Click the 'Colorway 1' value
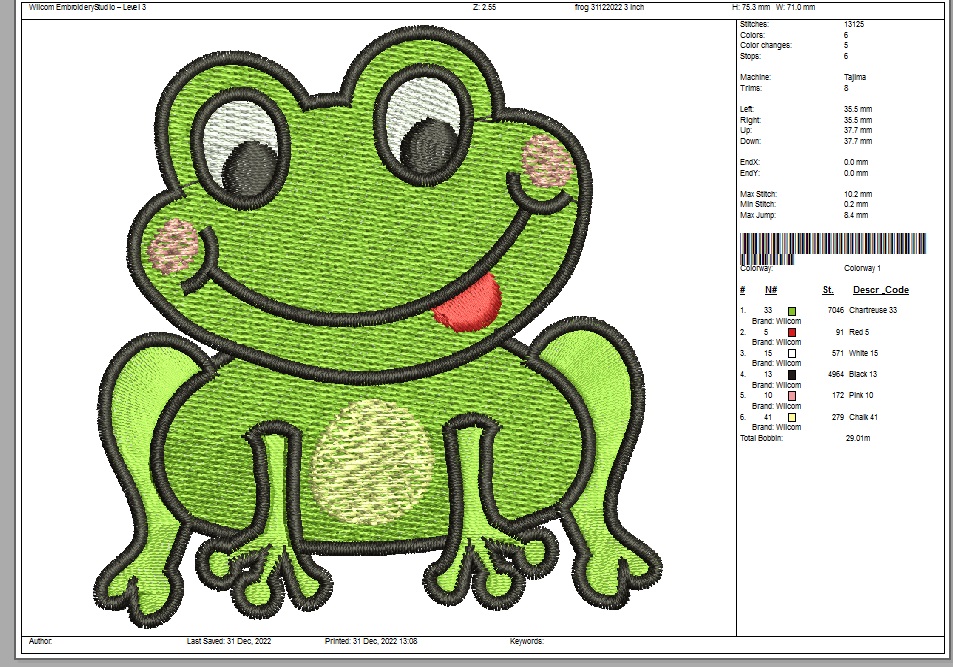The image size is (953, 667). click(x=862, y=268)
